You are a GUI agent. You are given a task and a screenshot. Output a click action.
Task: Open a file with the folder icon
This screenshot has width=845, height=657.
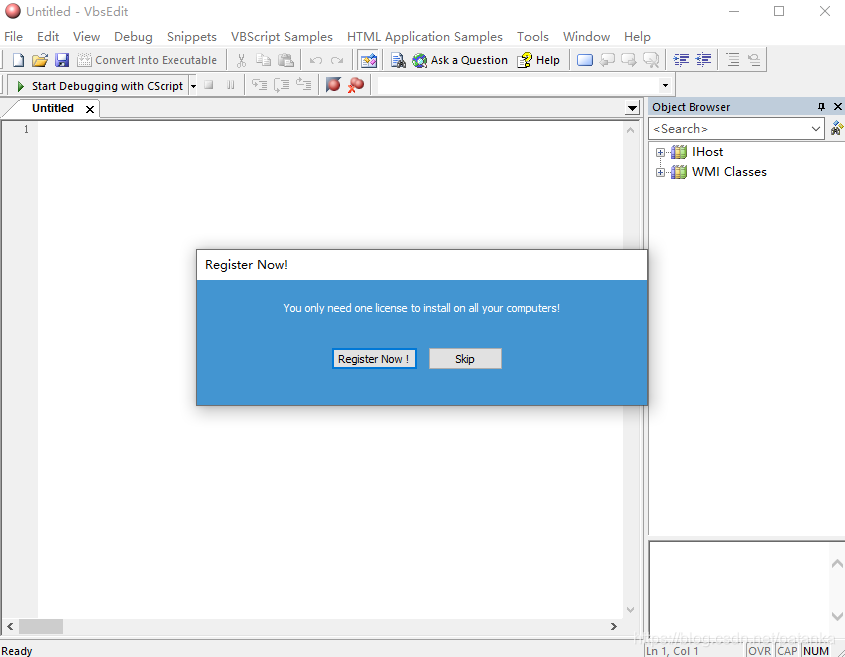click(x=40, y=60)
